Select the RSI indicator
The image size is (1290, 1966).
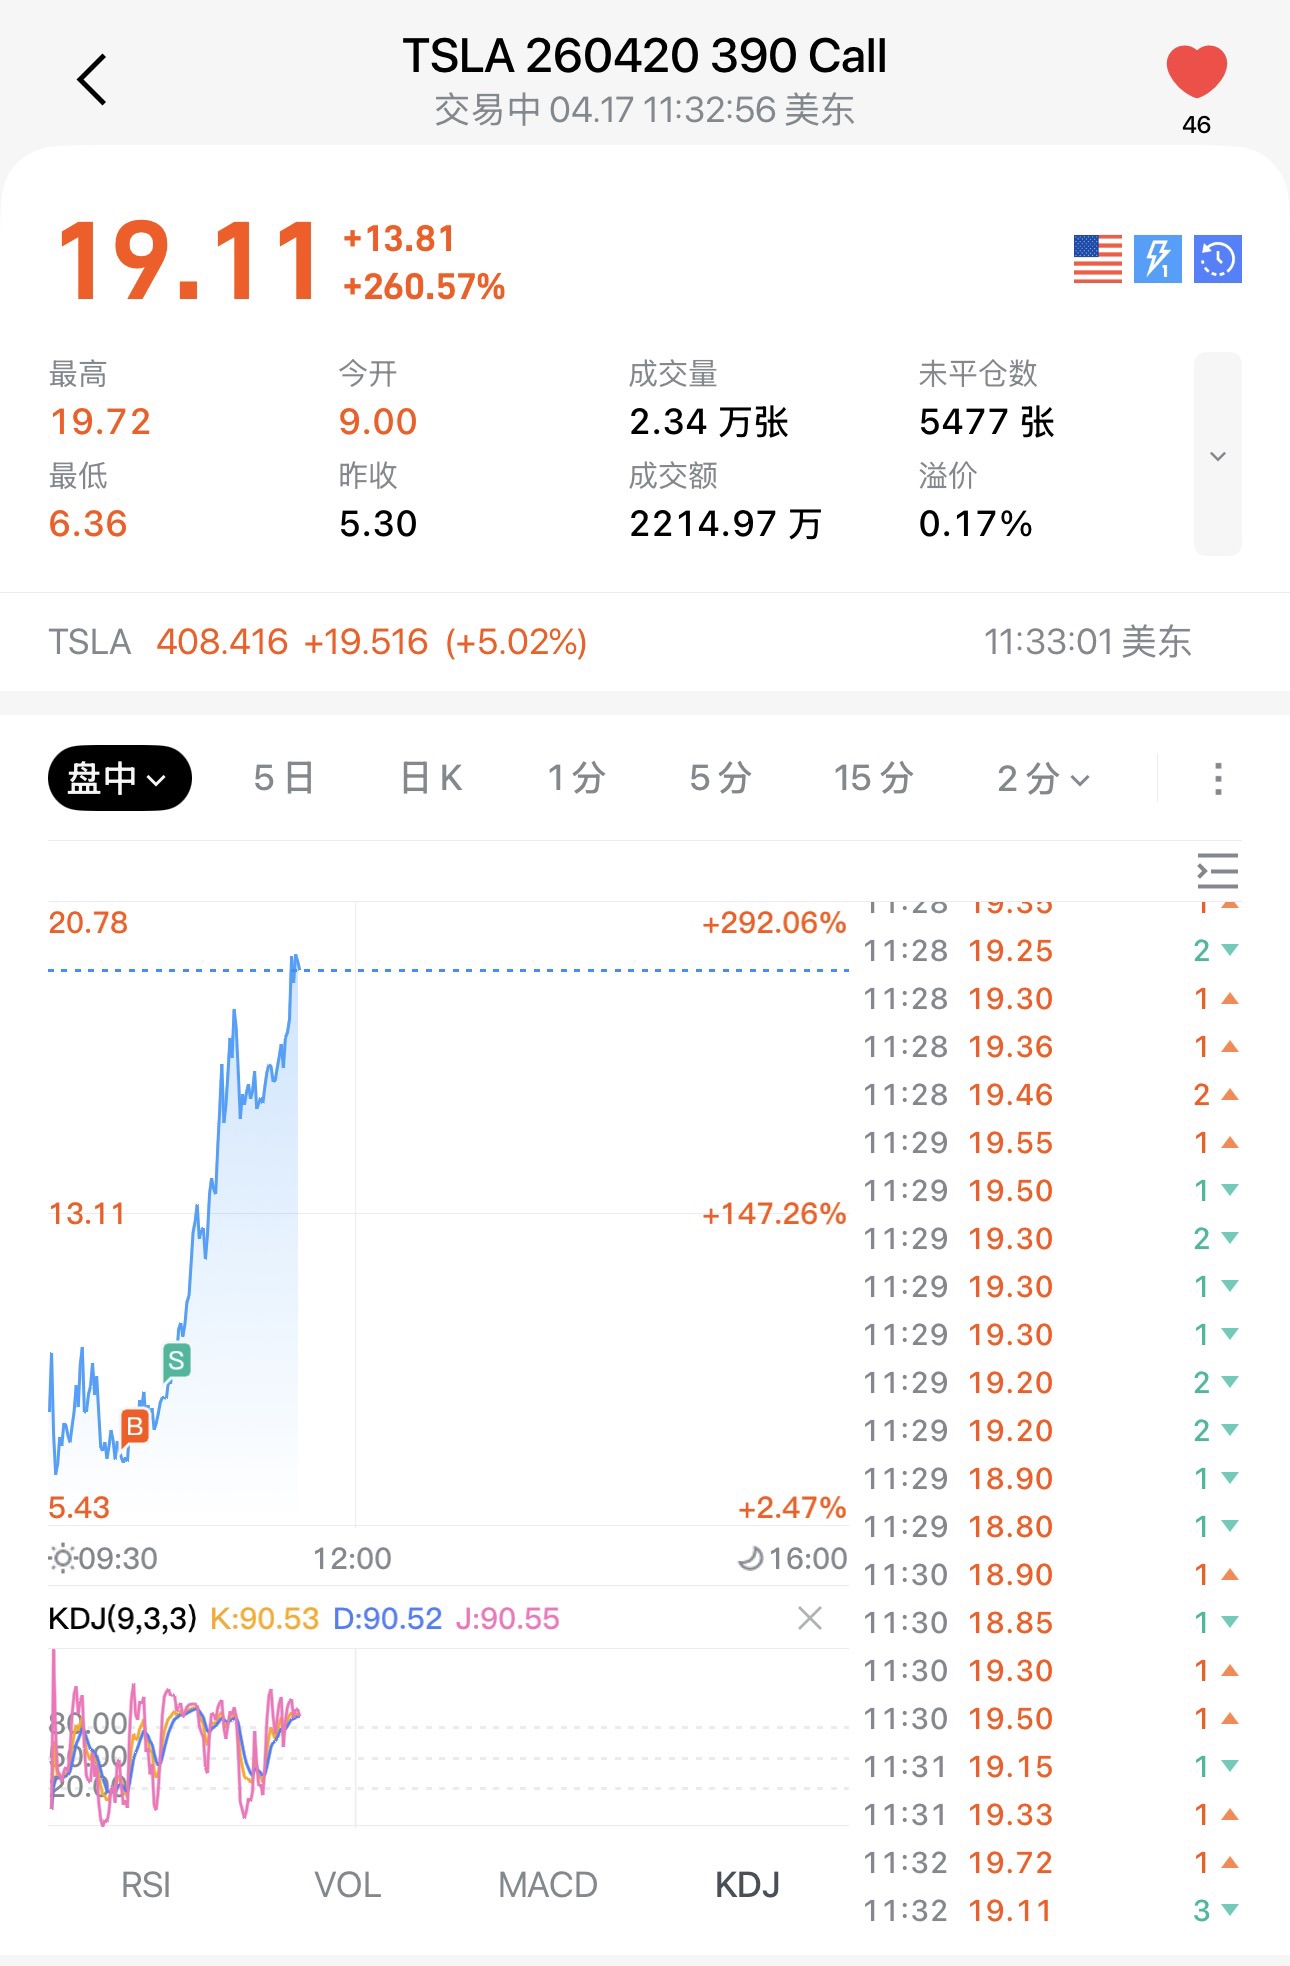(x=146, y=1885)
